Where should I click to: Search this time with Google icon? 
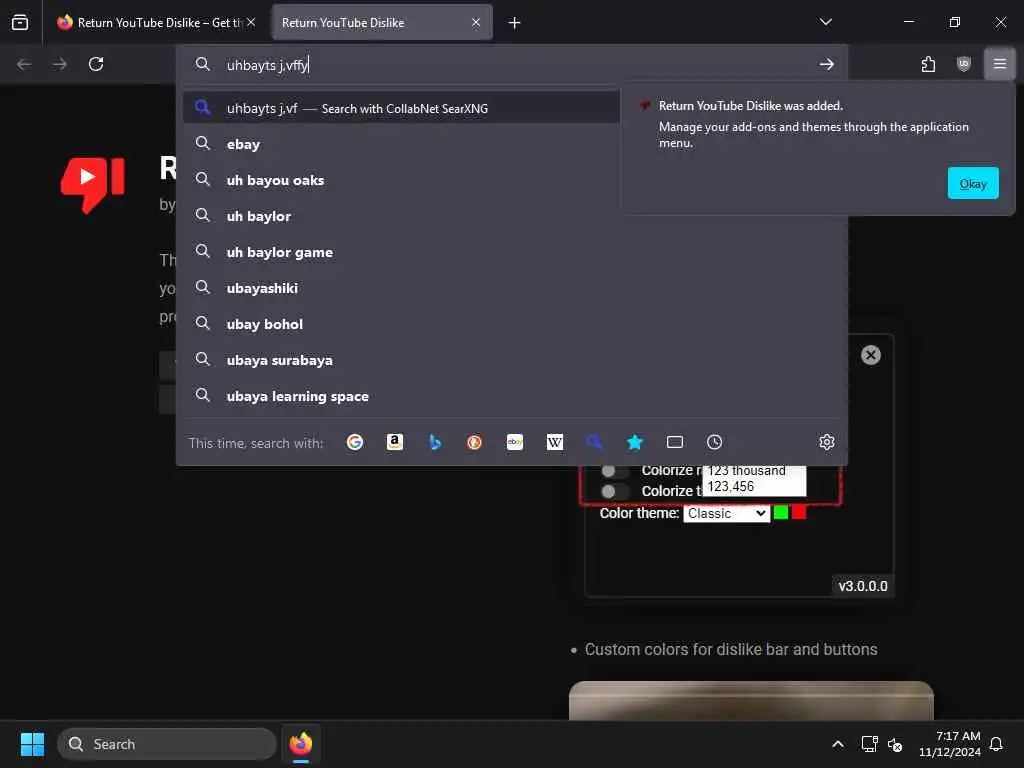[x=355, y=442]
